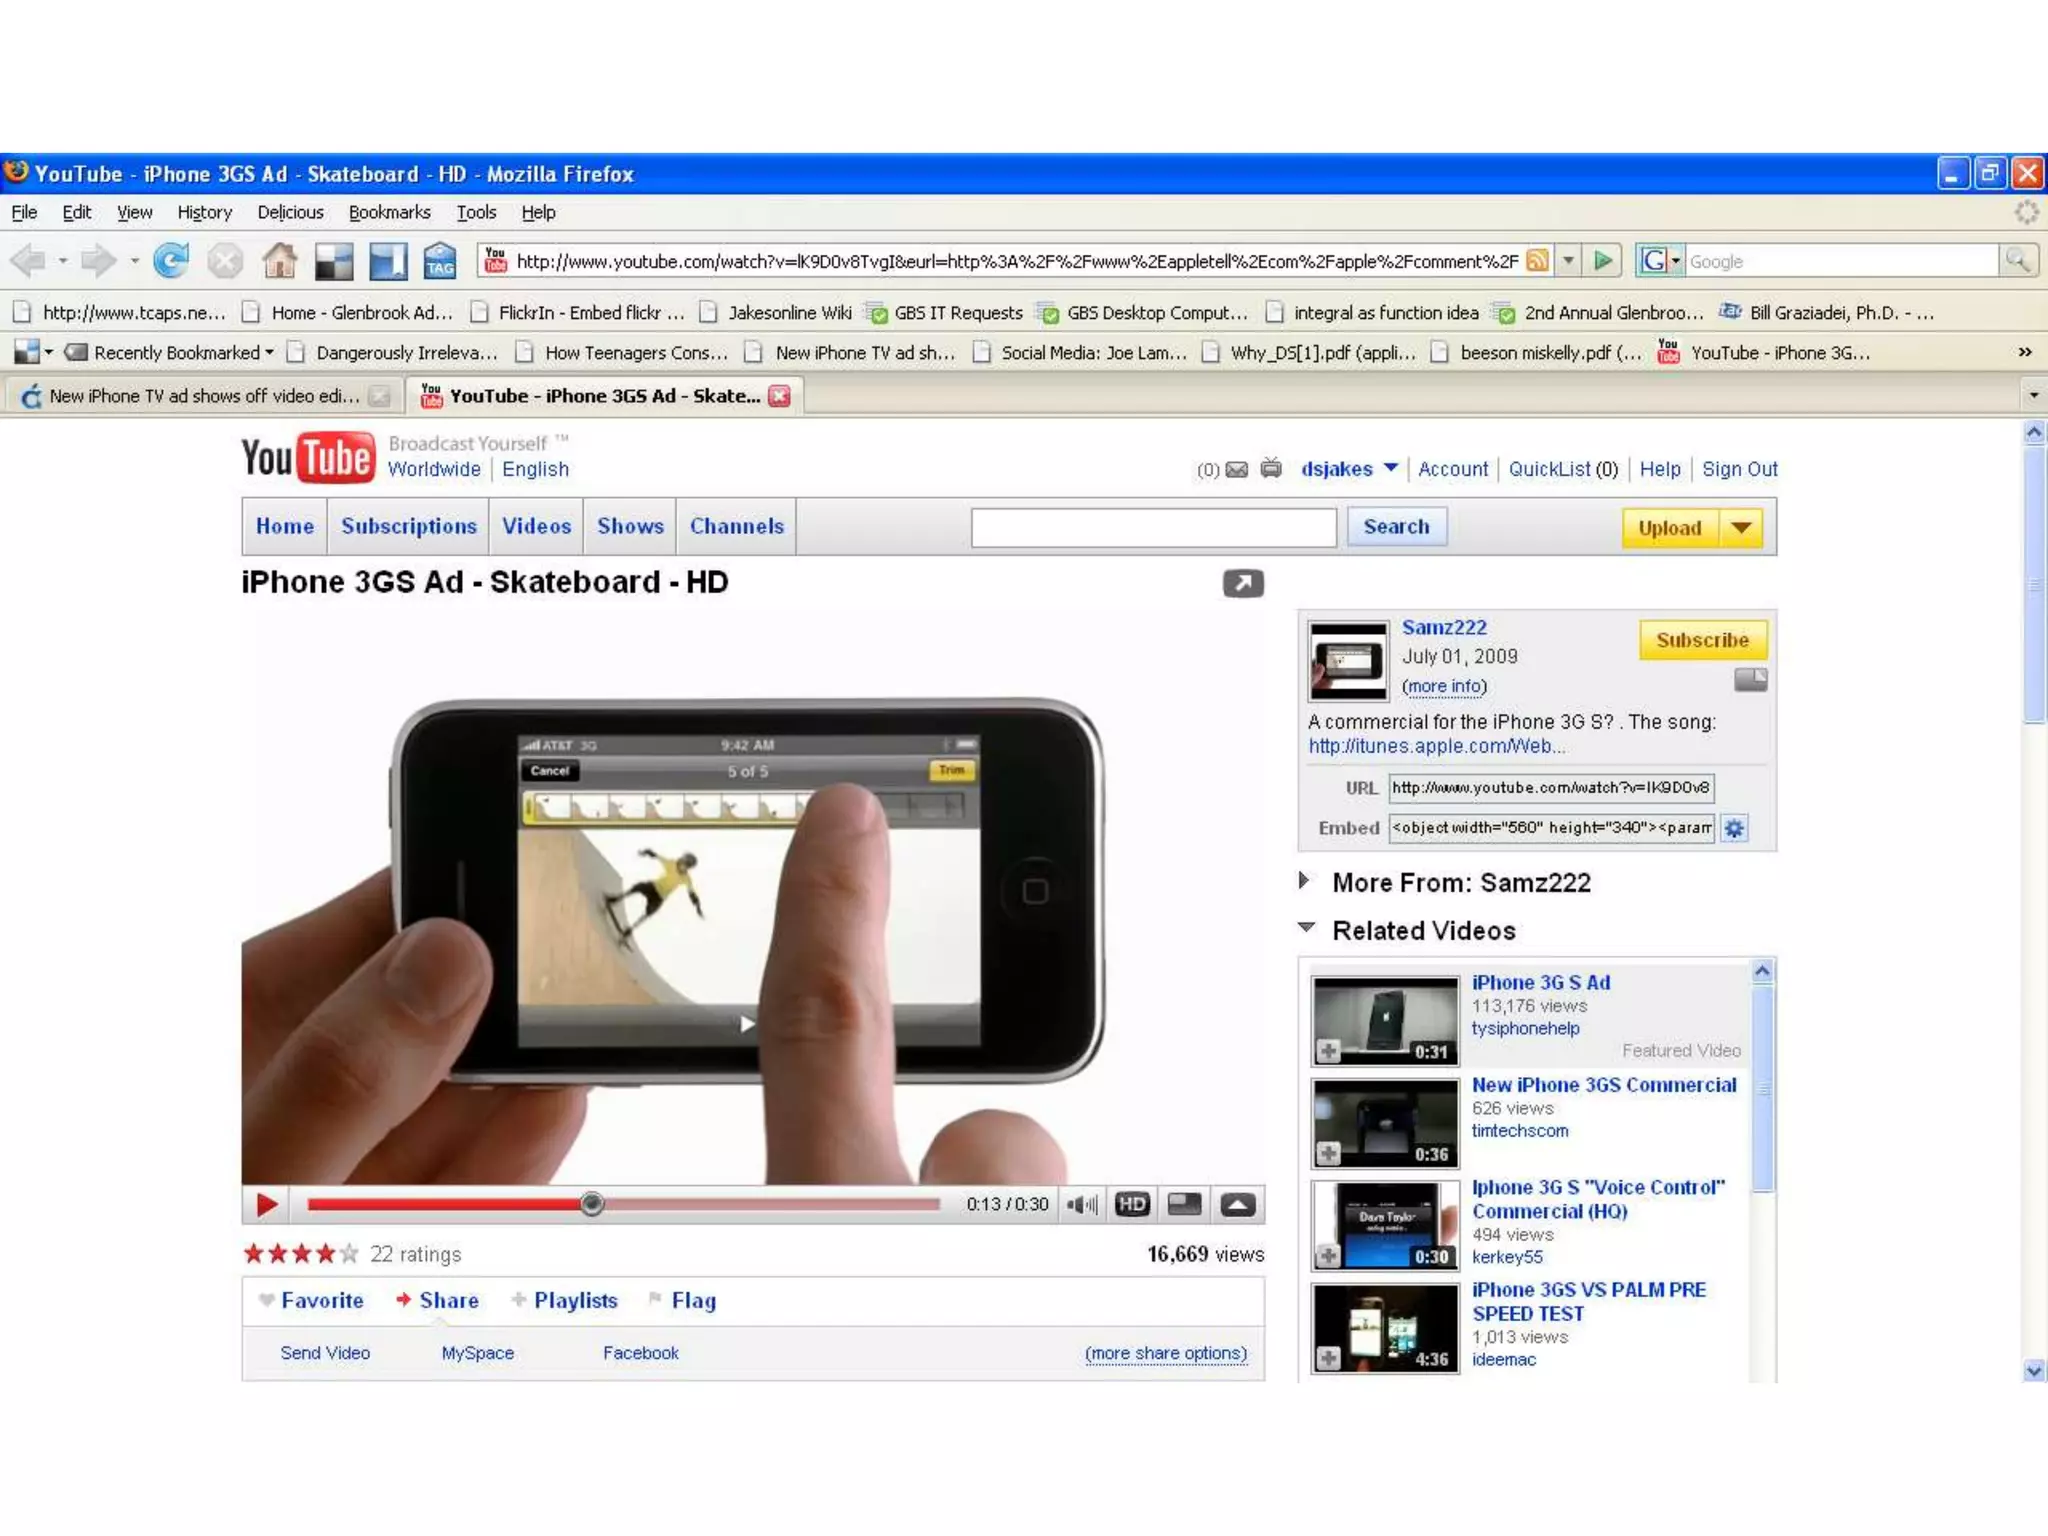Toggle HD quality on the video player
The width and height of the screenshot is (2048, 1536).
(x=1132, y=1204)
